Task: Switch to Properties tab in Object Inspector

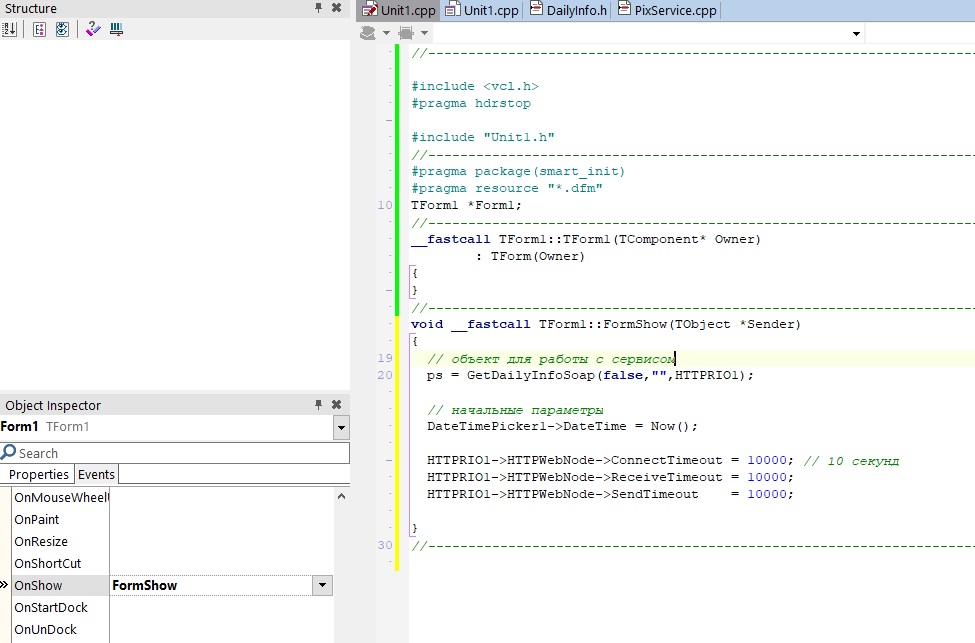Action: click(x=39, y=474)
